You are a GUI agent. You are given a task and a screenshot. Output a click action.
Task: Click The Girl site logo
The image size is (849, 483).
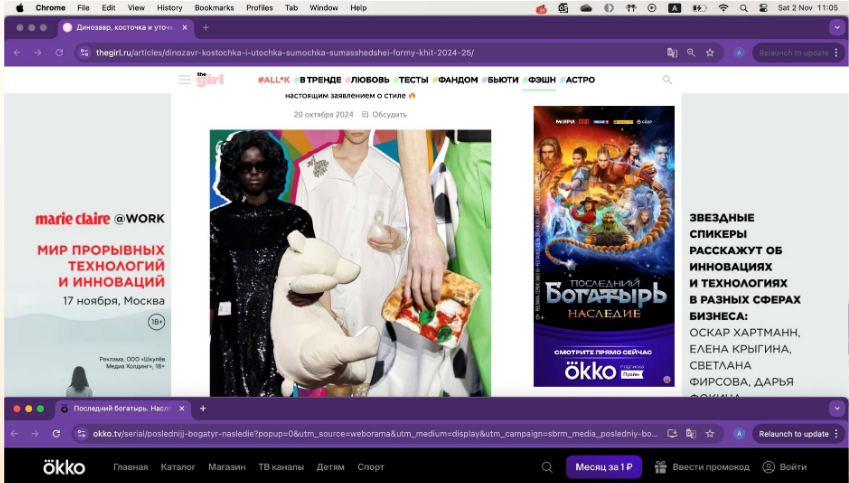210,79
